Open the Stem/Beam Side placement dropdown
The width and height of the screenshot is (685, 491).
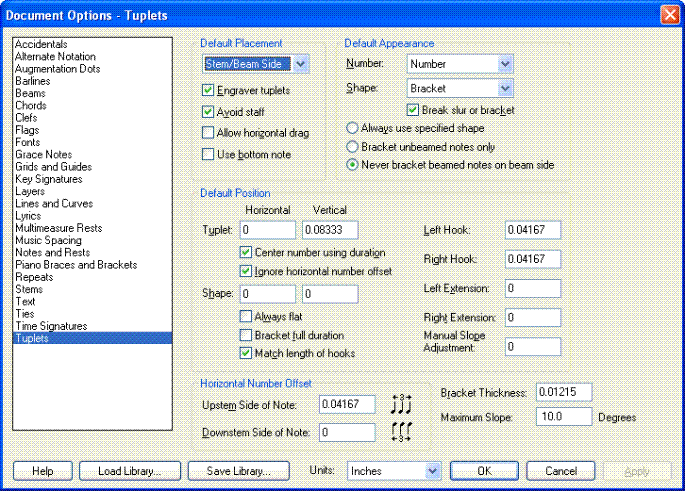tap(302, 65)
